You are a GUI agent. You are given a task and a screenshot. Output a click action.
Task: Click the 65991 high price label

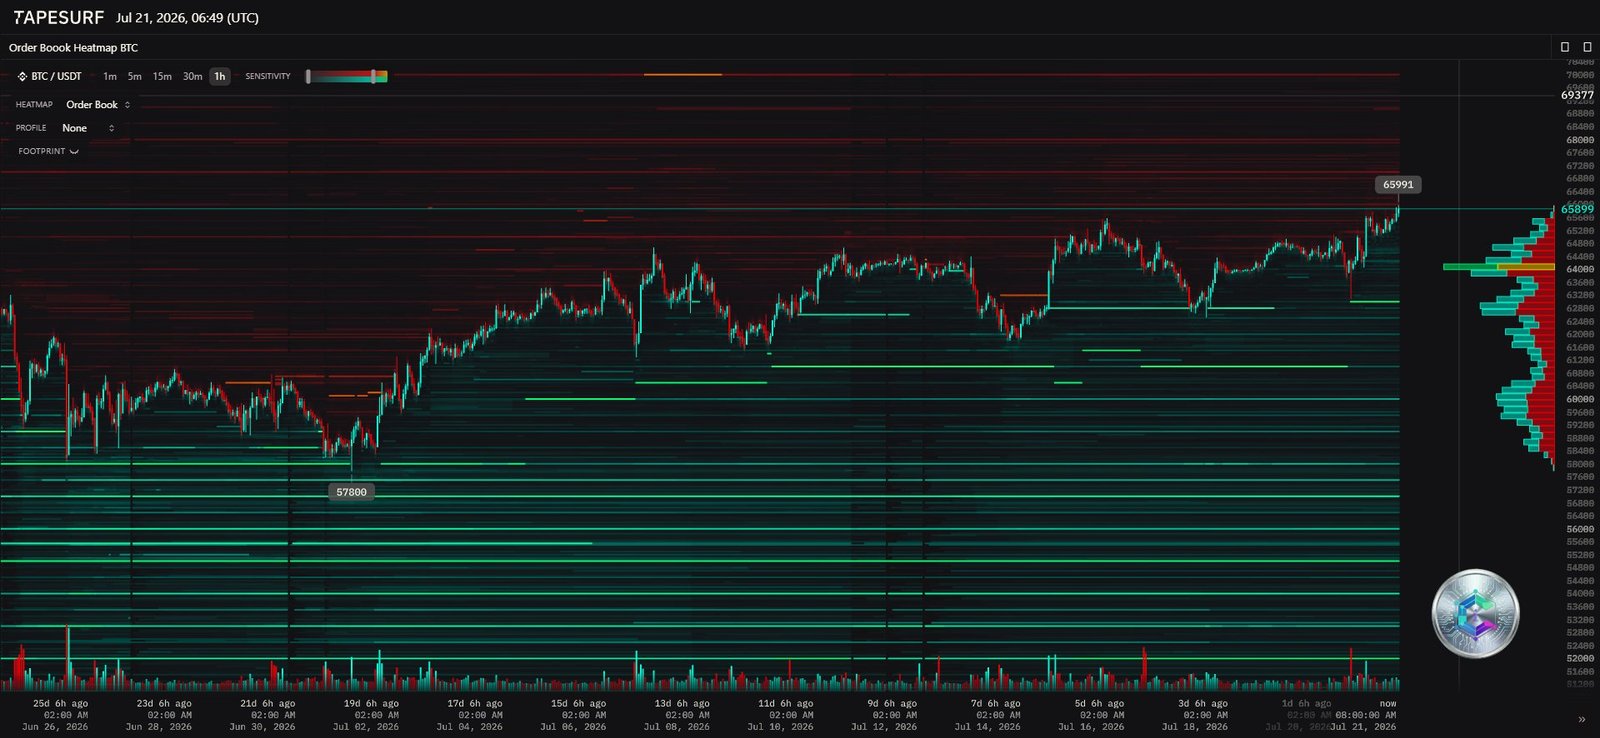click(1398, 184)
